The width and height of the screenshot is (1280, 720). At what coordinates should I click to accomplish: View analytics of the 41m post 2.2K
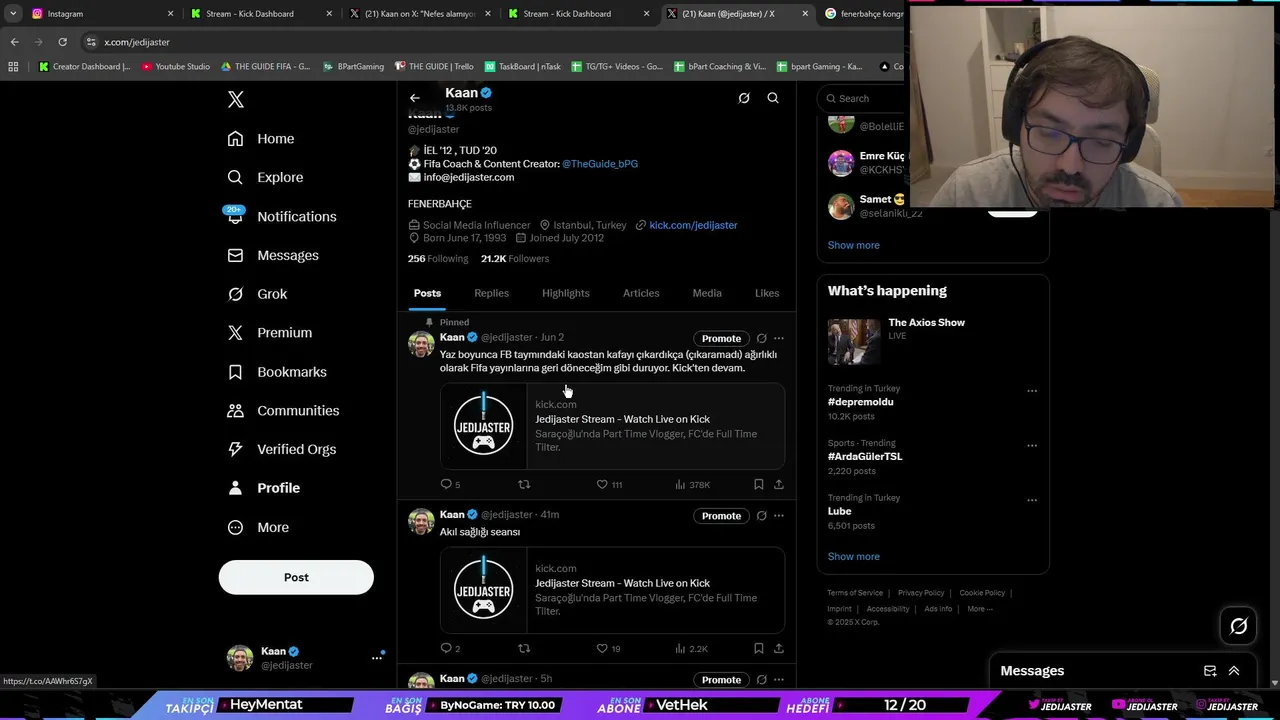tap(691, 648)
